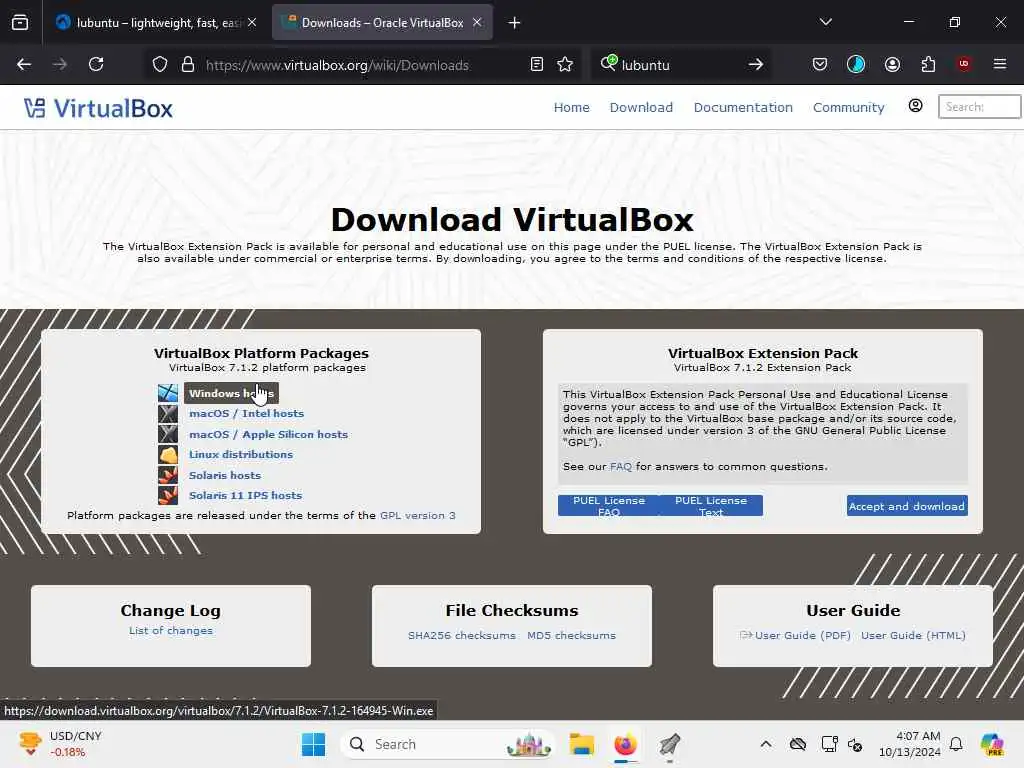Click the taskbar Search box

[x=447, y=744]
